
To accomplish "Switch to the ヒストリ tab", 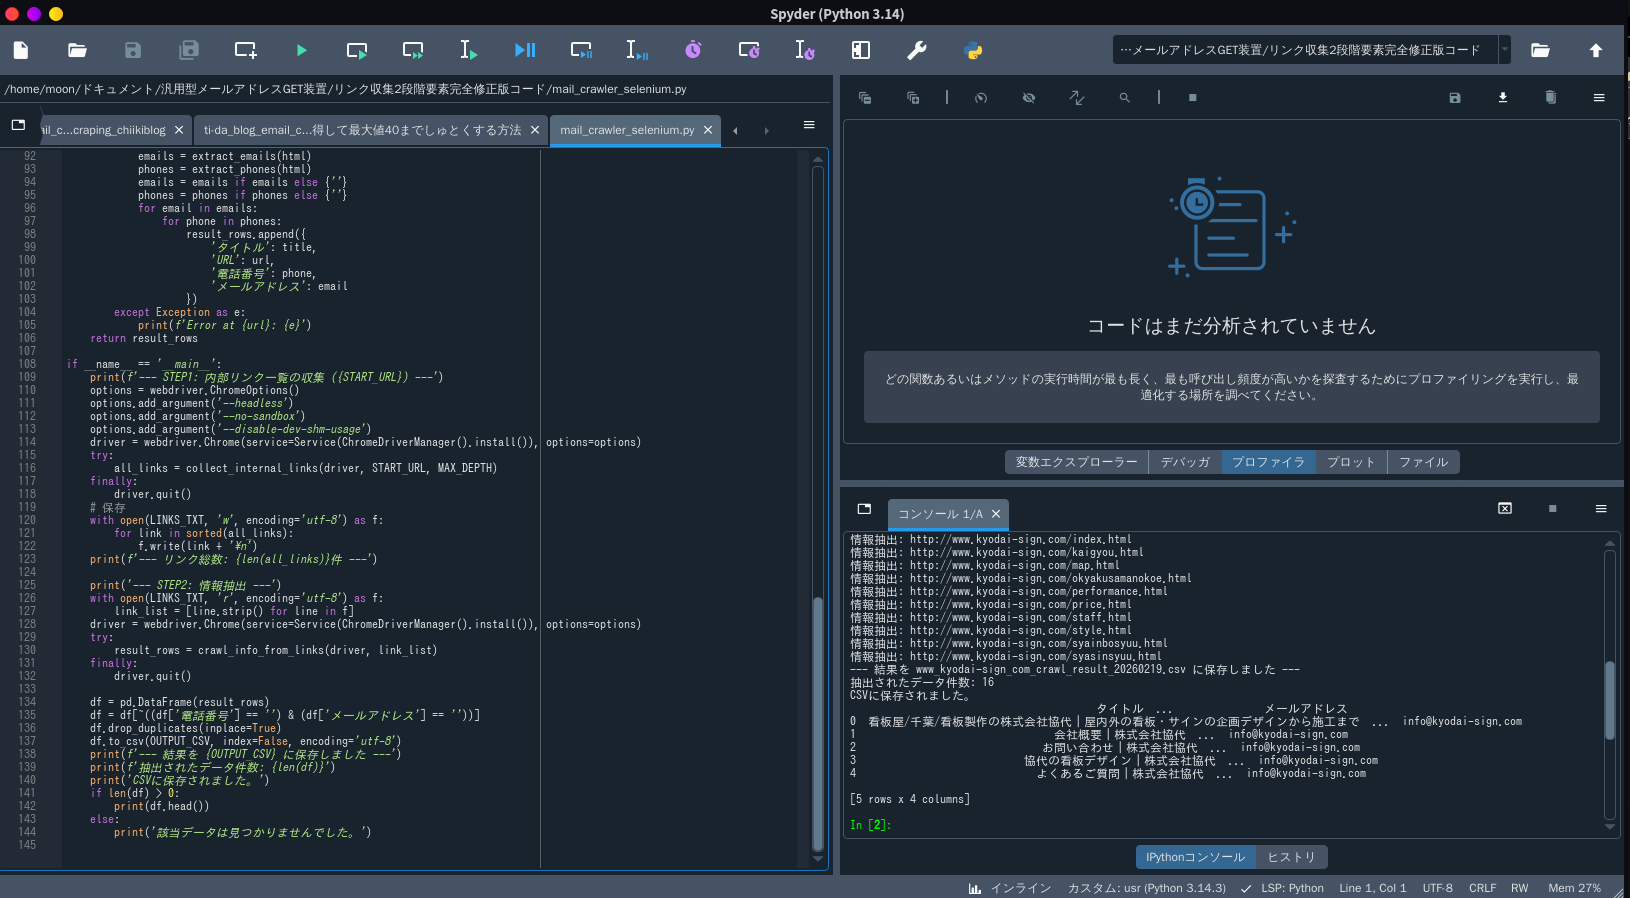I will click(1292, 857).
